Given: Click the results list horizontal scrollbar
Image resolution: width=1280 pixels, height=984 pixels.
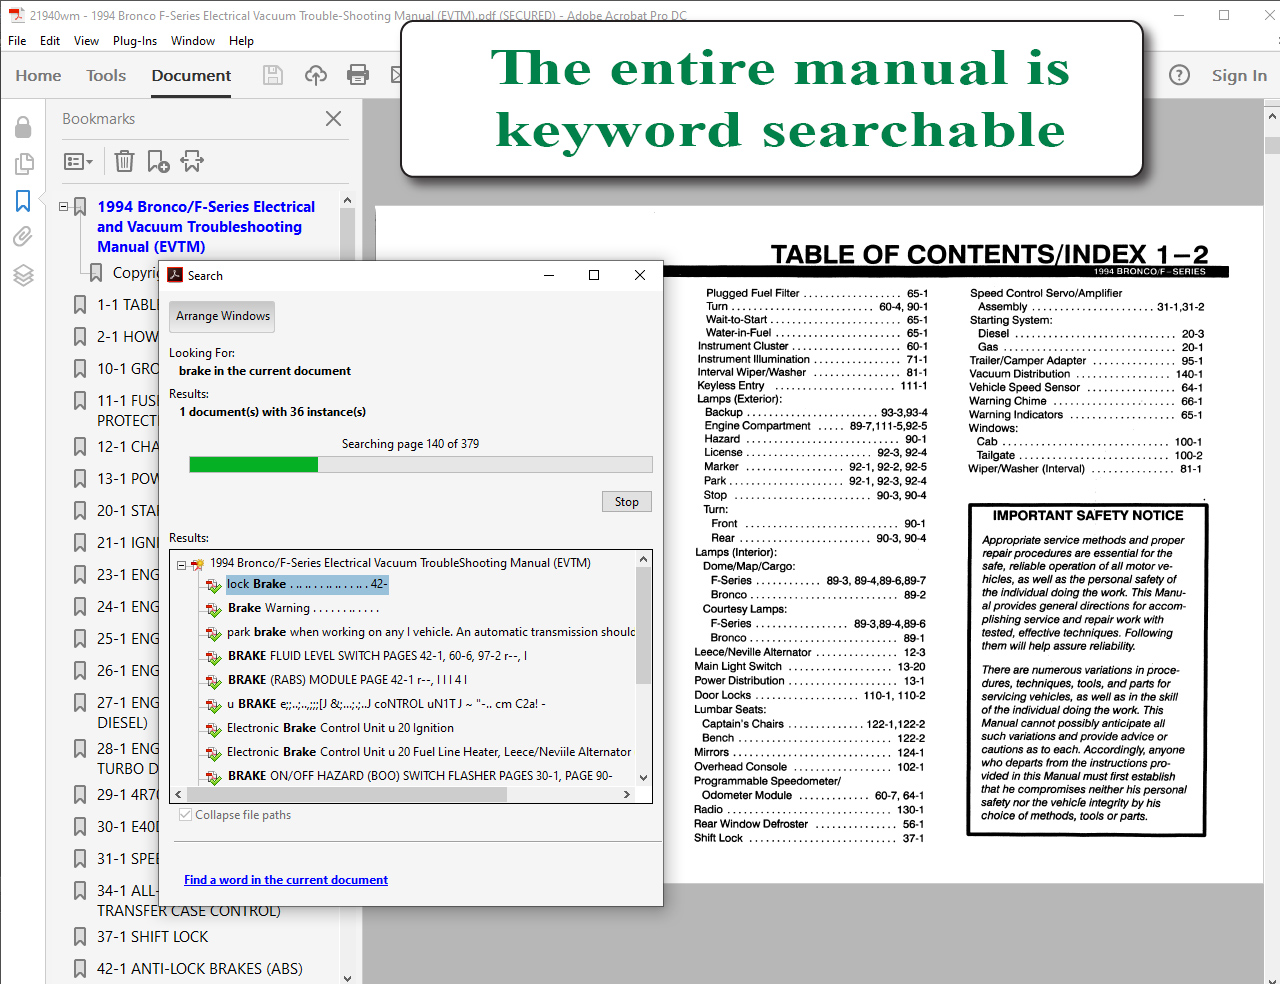Looking at the screenshot, I should pyautogui.click(x=345, y=795).
